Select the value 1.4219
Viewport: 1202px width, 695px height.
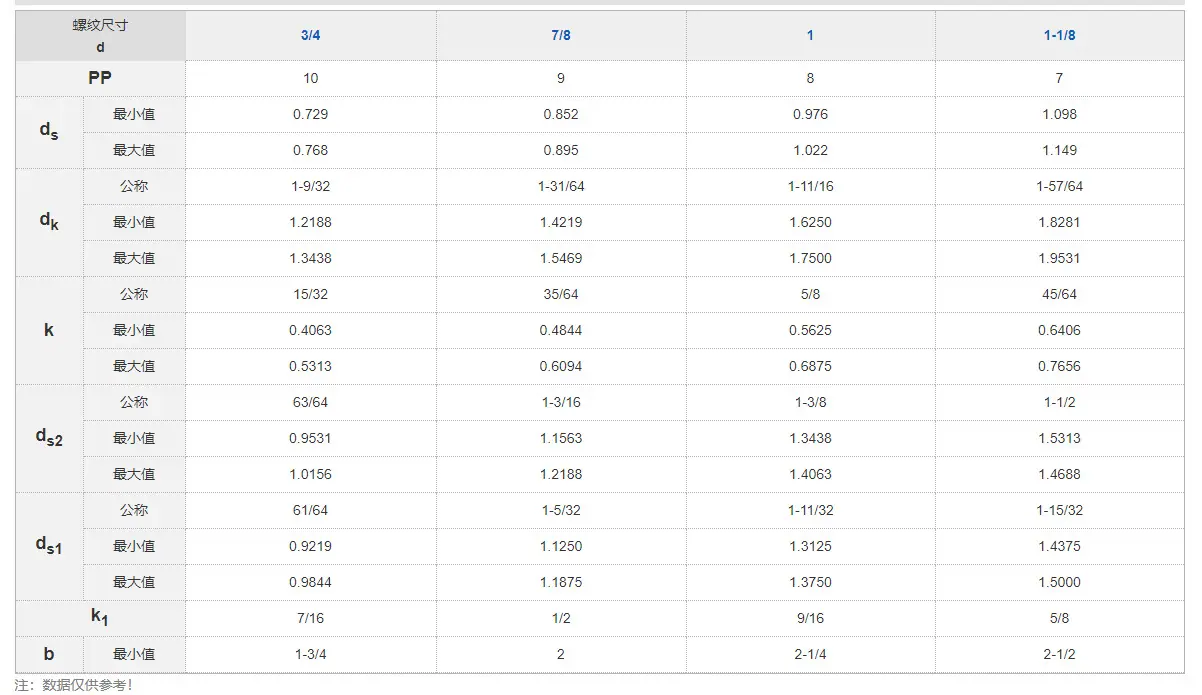tap(561, 222)
